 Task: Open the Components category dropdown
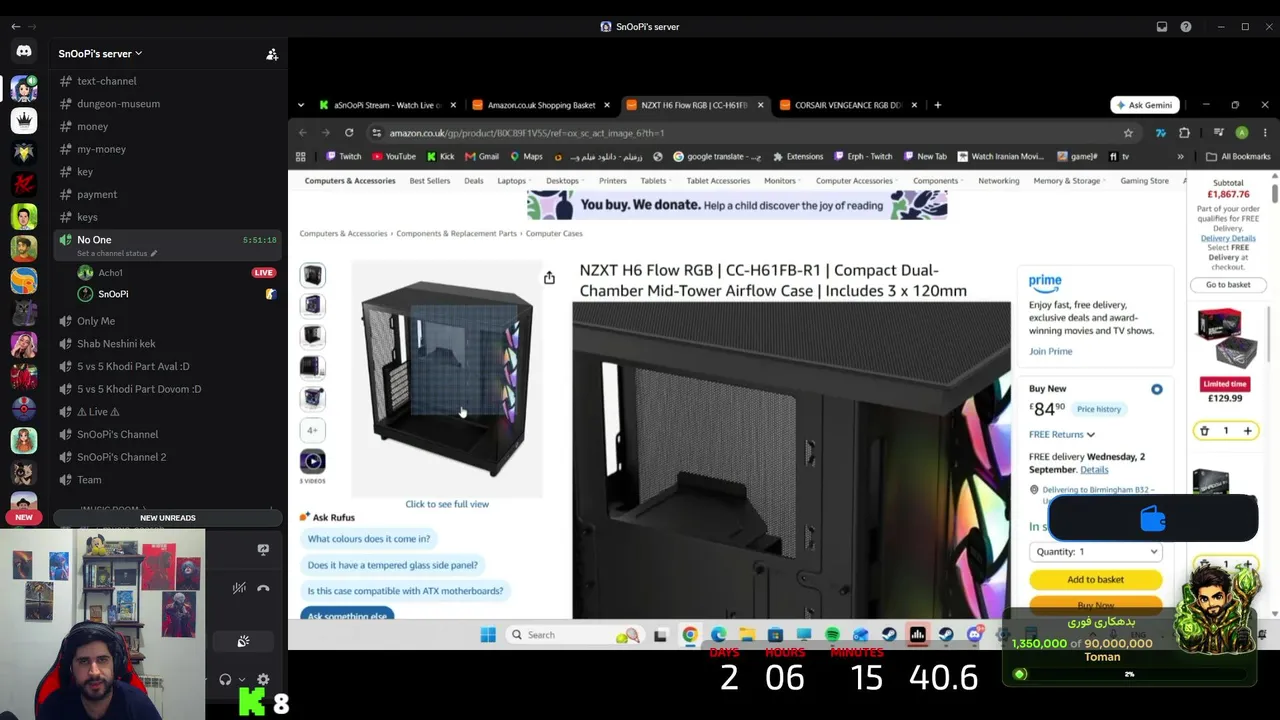click(938, 181)
